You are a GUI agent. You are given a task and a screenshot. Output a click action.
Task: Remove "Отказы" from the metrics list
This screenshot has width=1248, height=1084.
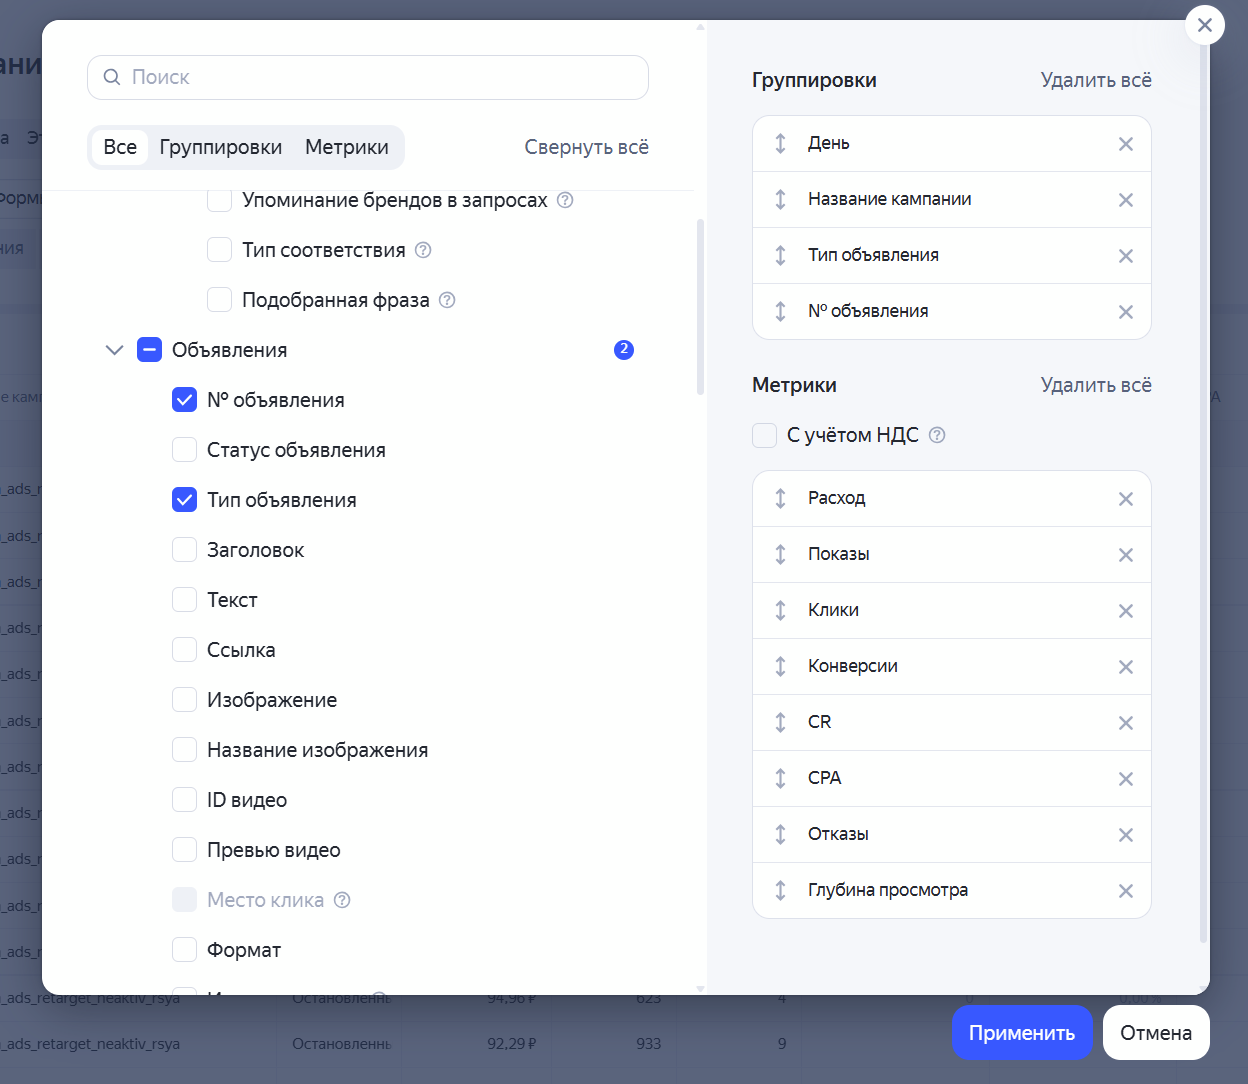[x=1125, y=834]
